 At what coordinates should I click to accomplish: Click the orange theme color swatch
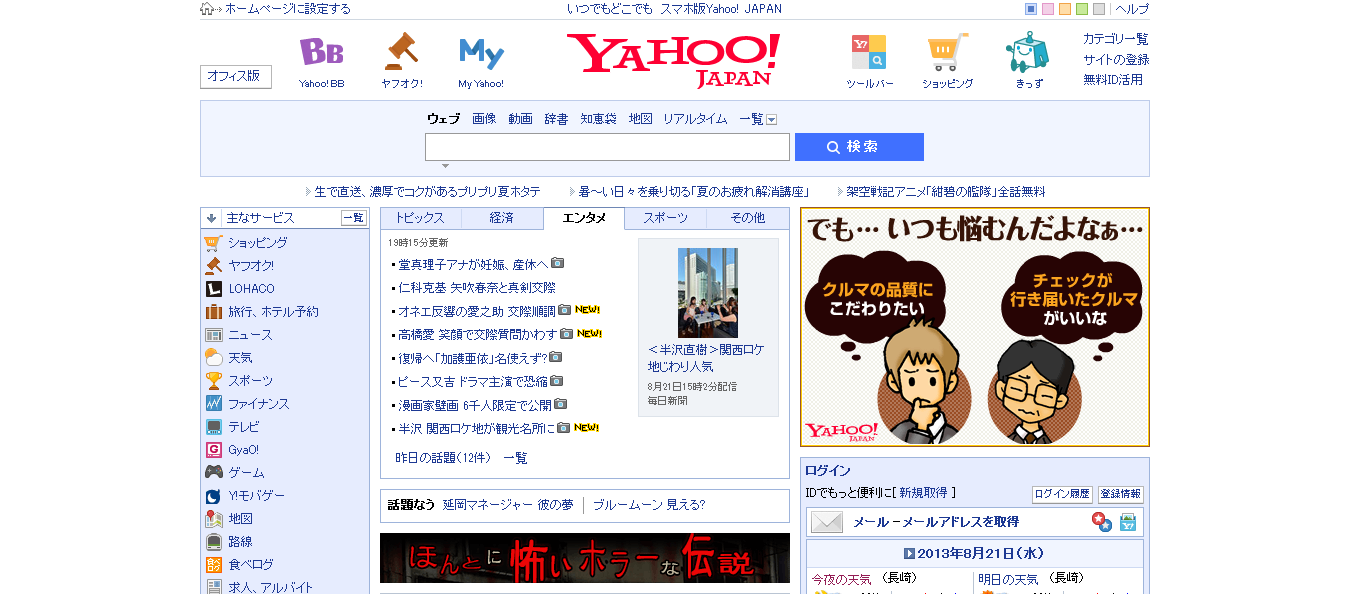click(1065, 9)
